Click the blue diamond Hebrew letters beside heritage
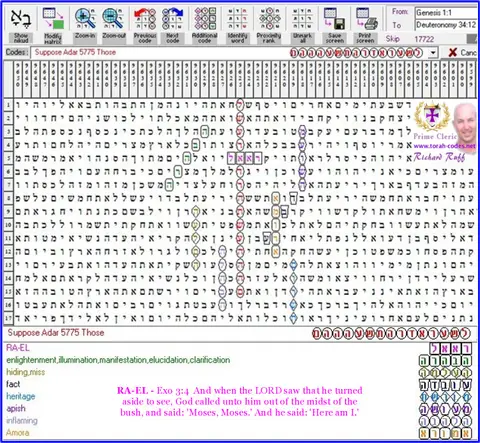 (x=446, y=397)
